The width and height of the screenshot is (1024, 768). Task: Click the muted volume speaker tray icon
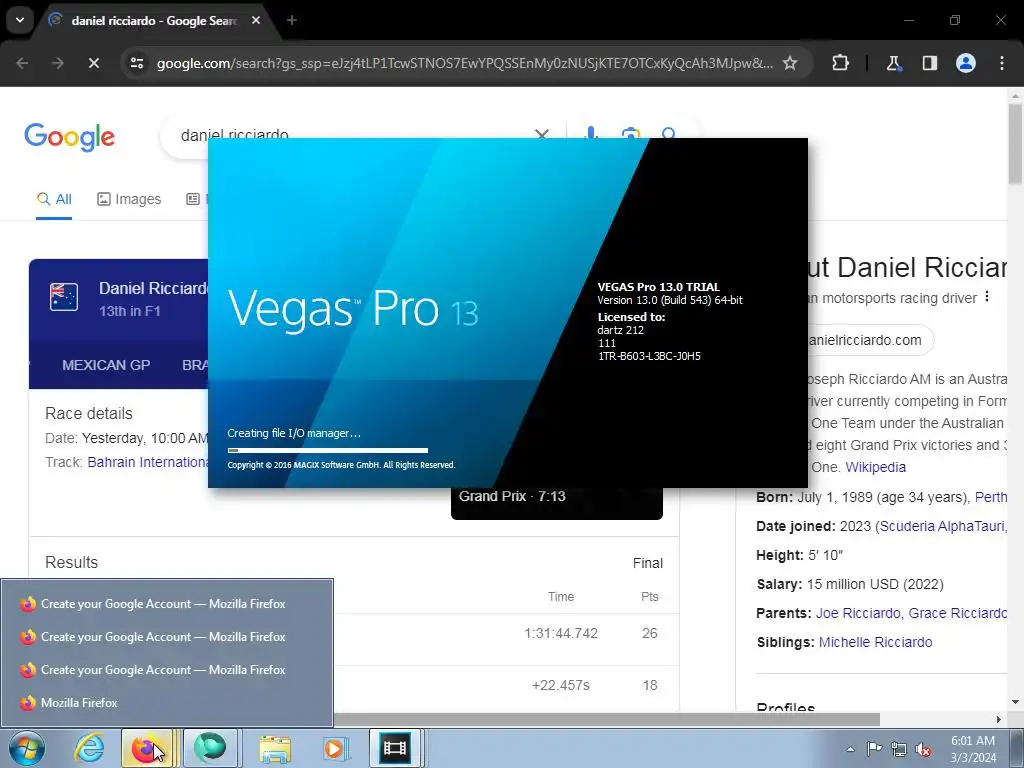[923, 750]
